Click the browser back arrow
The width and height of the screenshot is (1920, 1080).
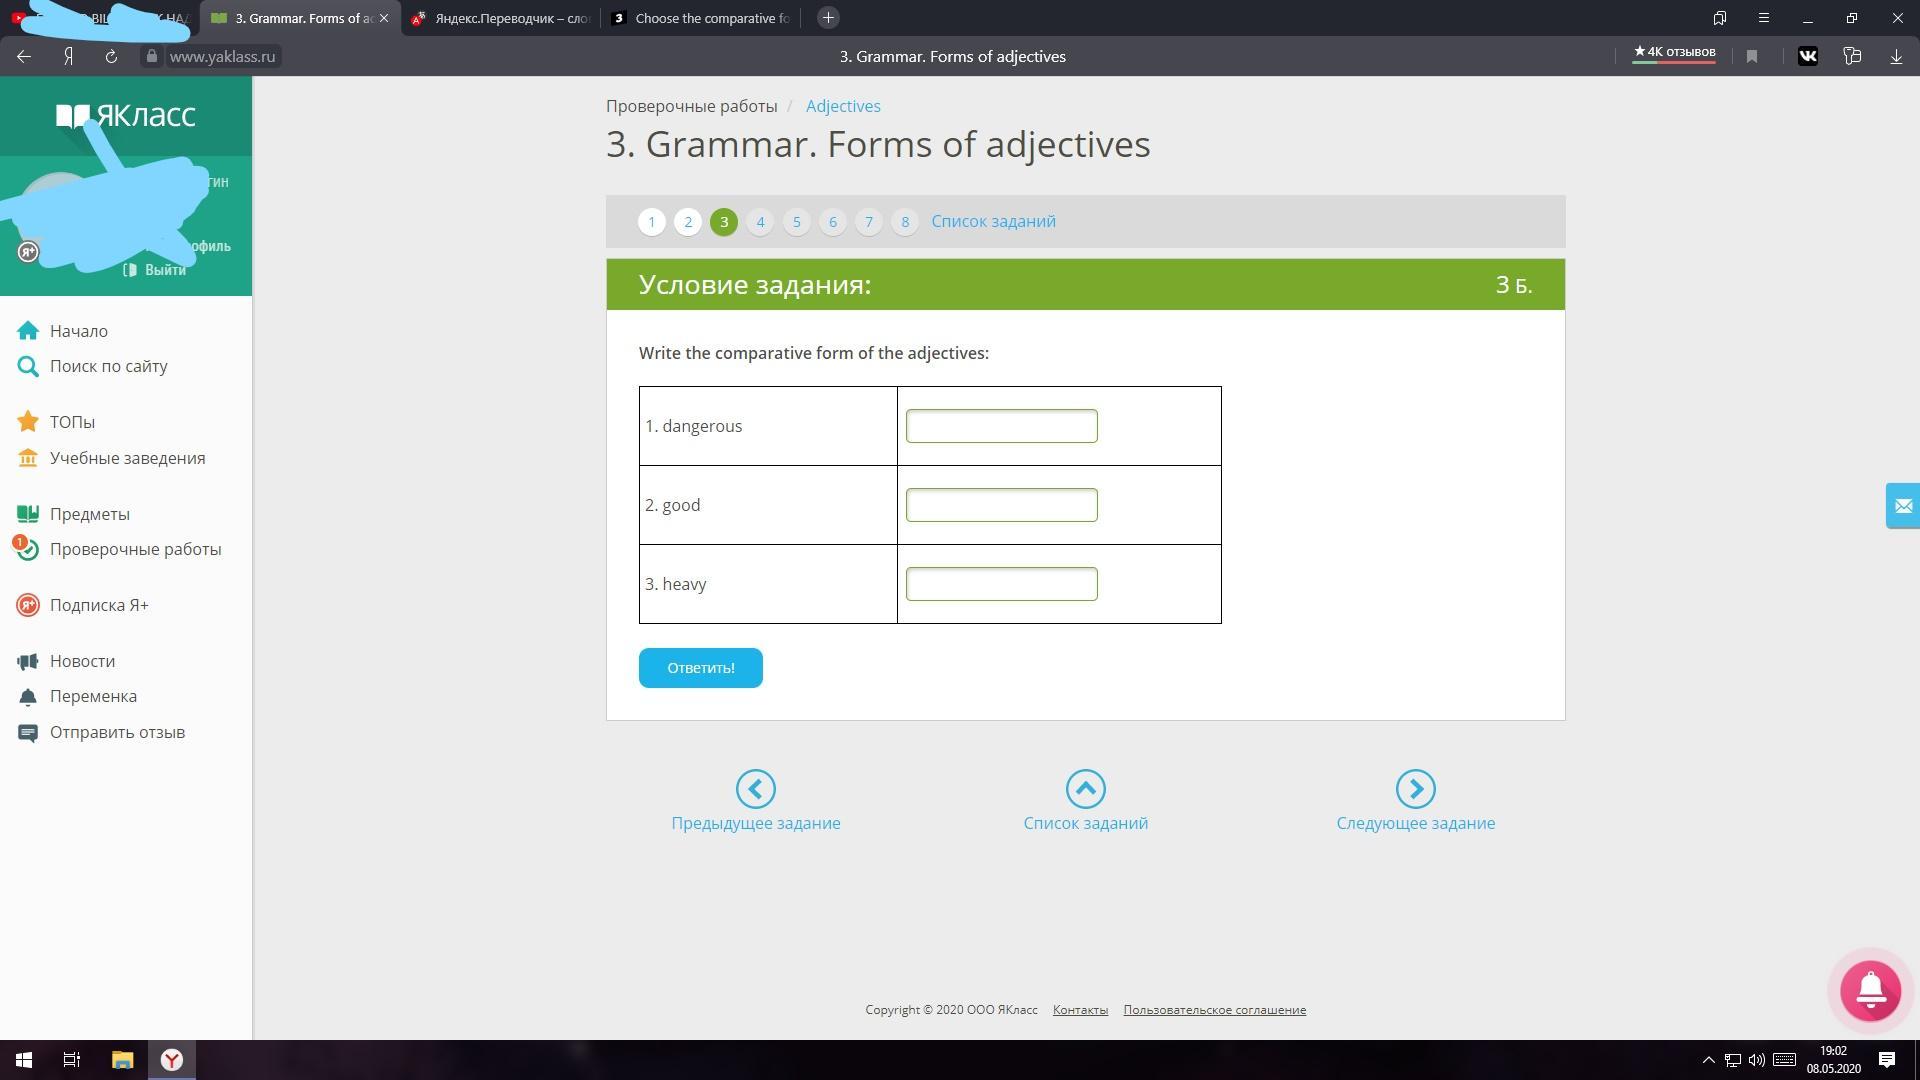24,57
